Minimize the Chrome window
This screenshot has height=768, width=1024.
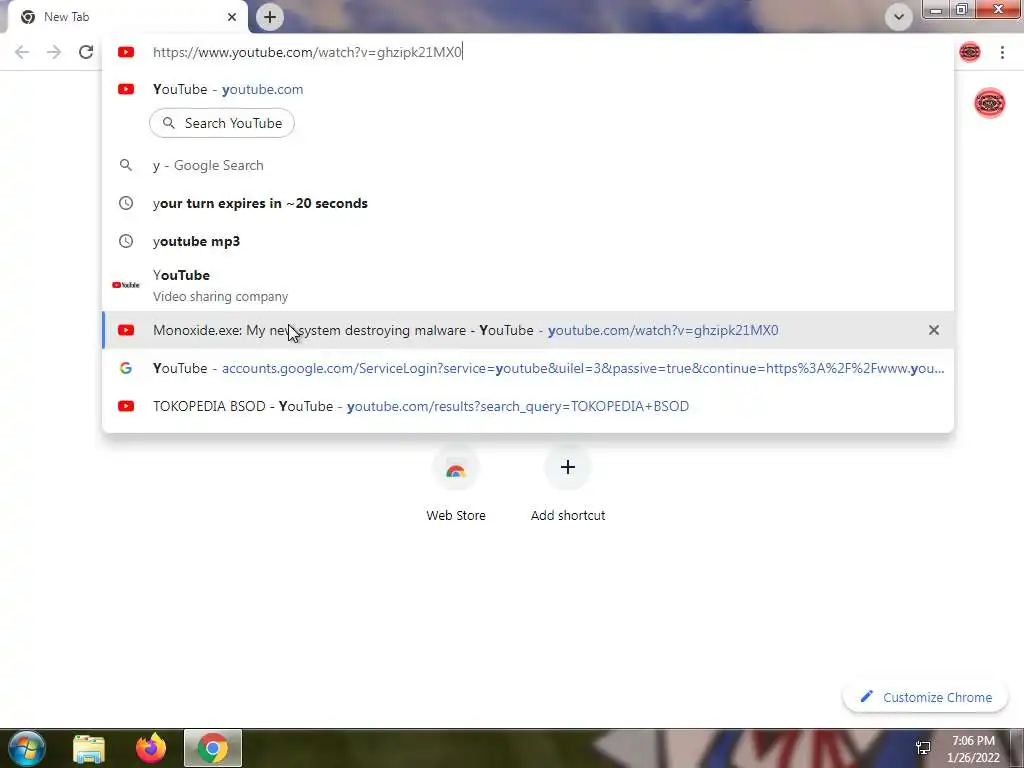click(936, 10)
